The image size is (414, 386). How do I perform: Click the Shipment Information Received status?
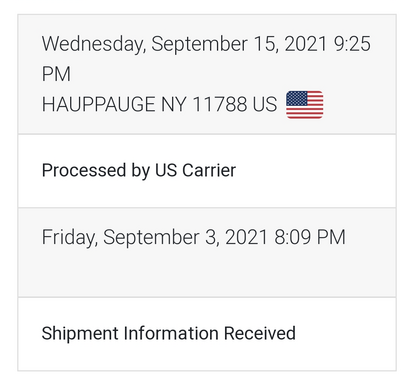(x=168, y=333)
